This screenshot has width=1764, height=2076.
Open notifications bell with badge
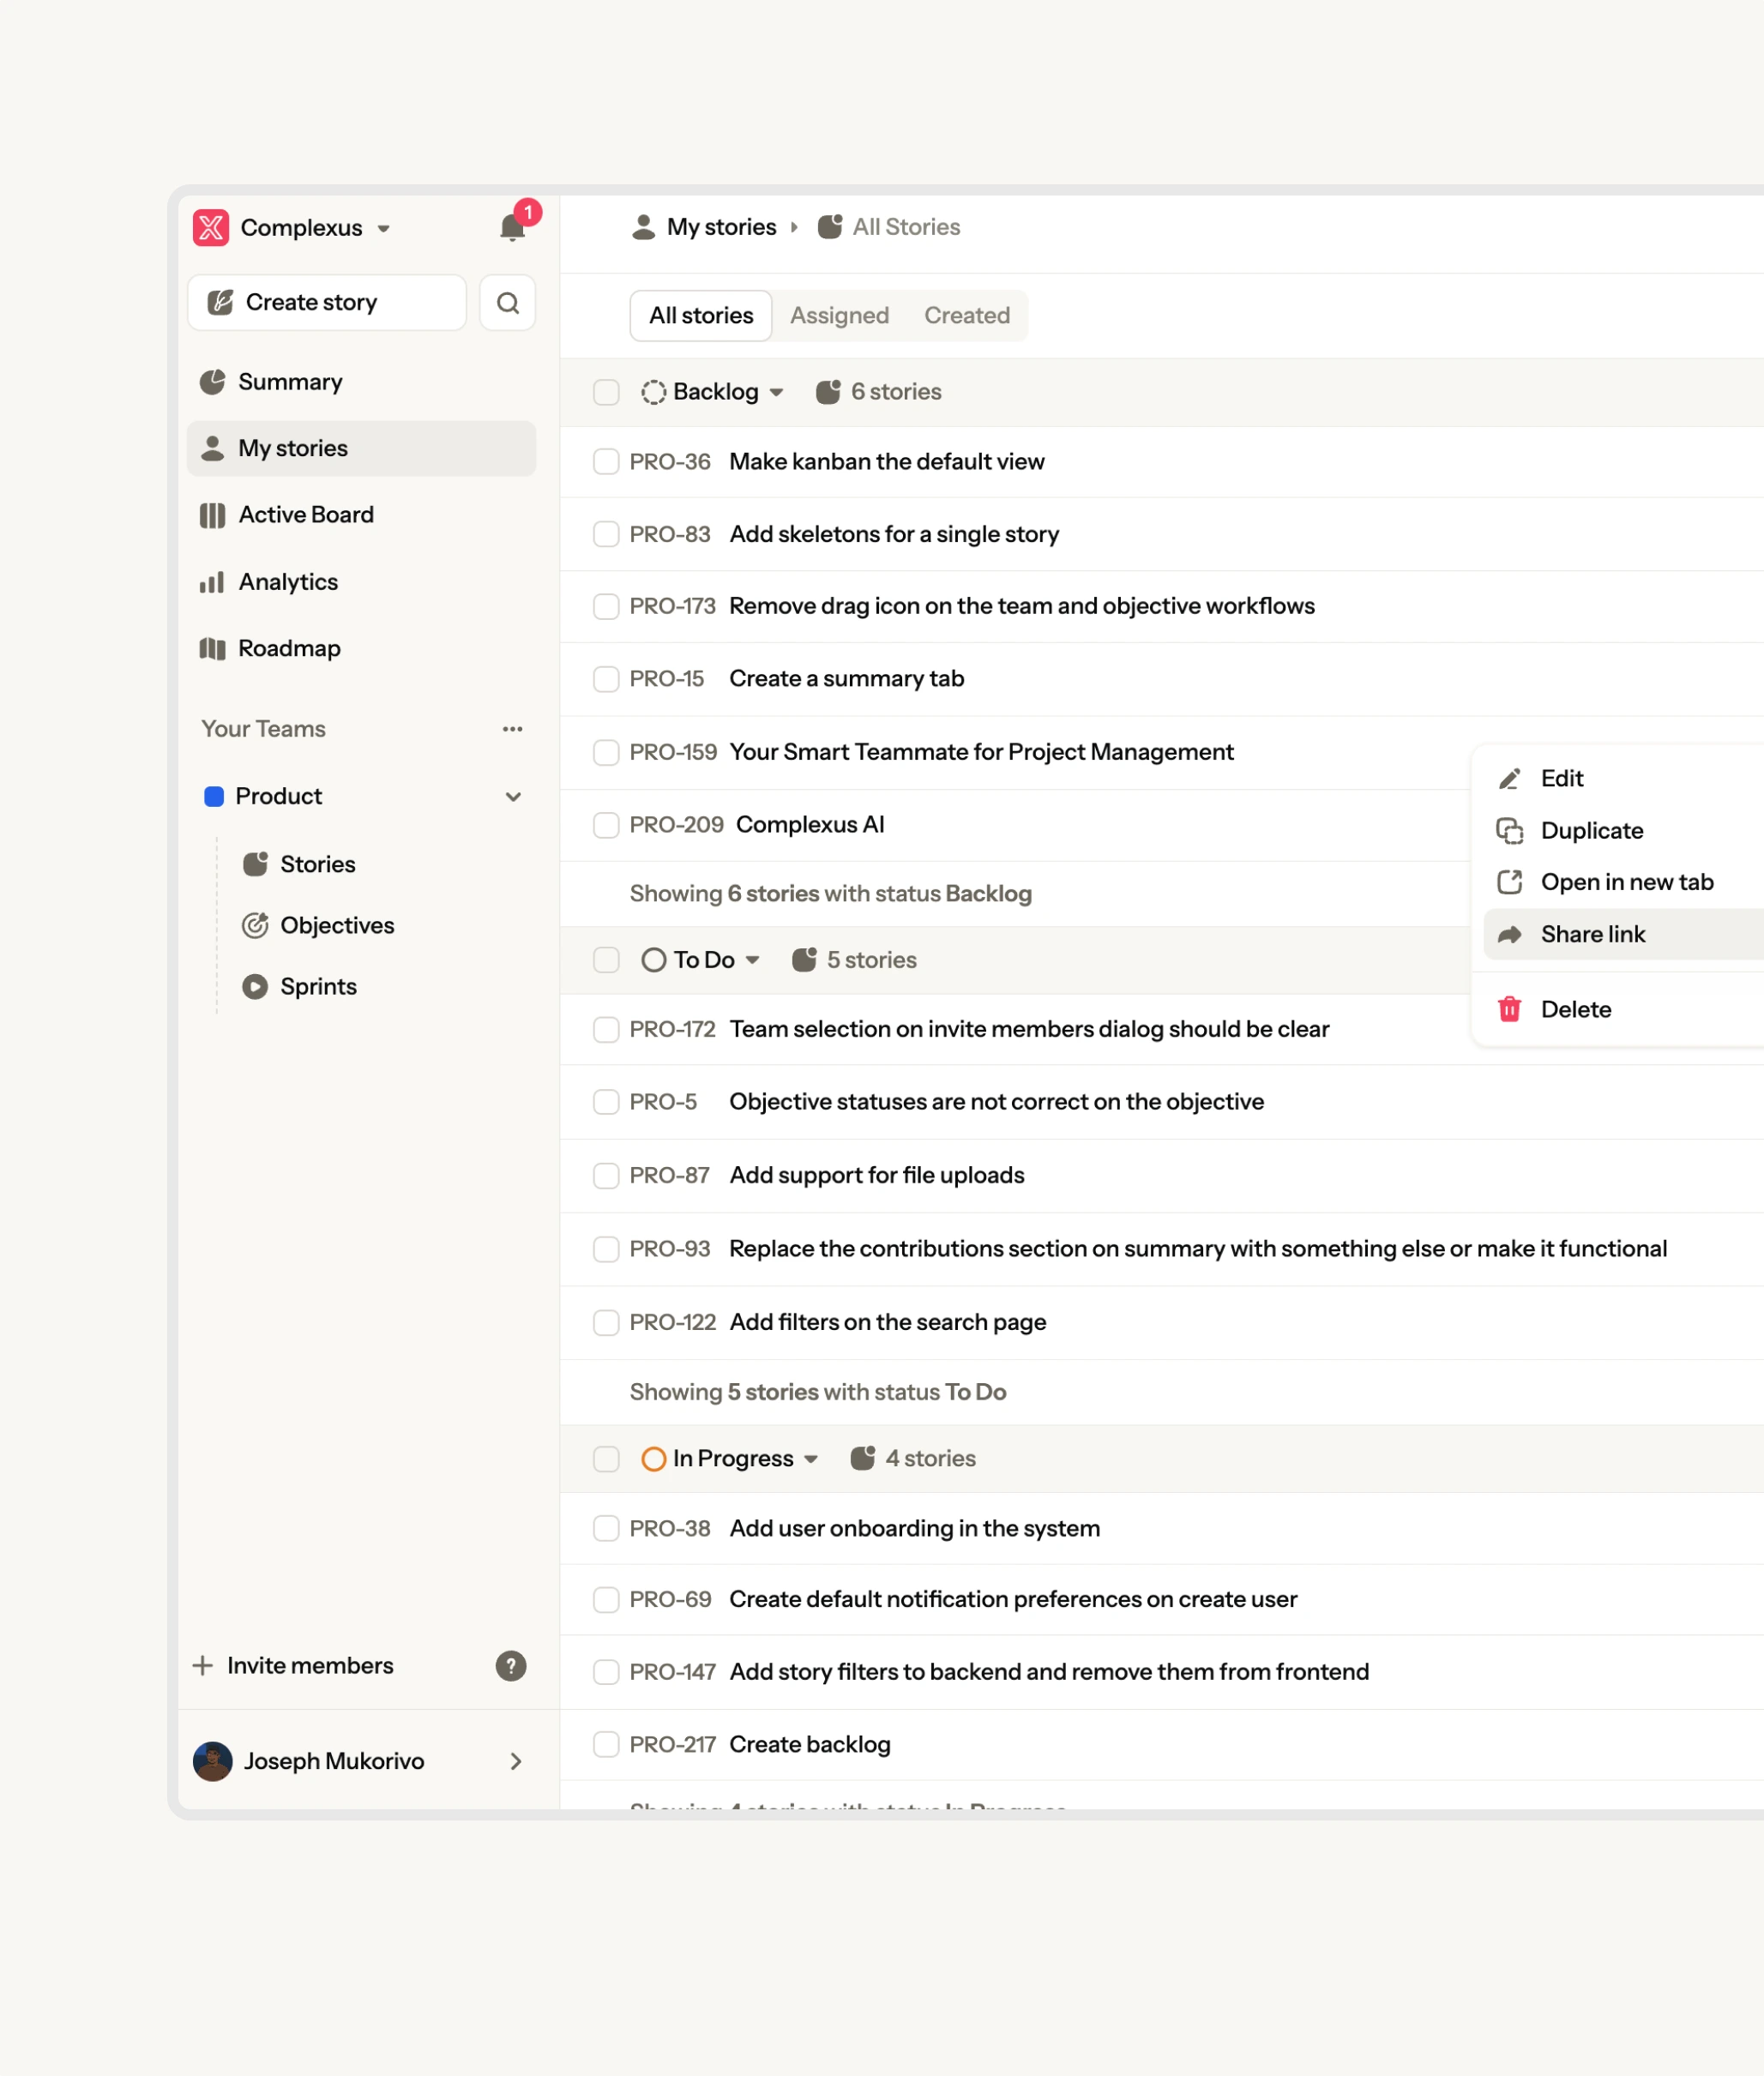pos(513,227)
